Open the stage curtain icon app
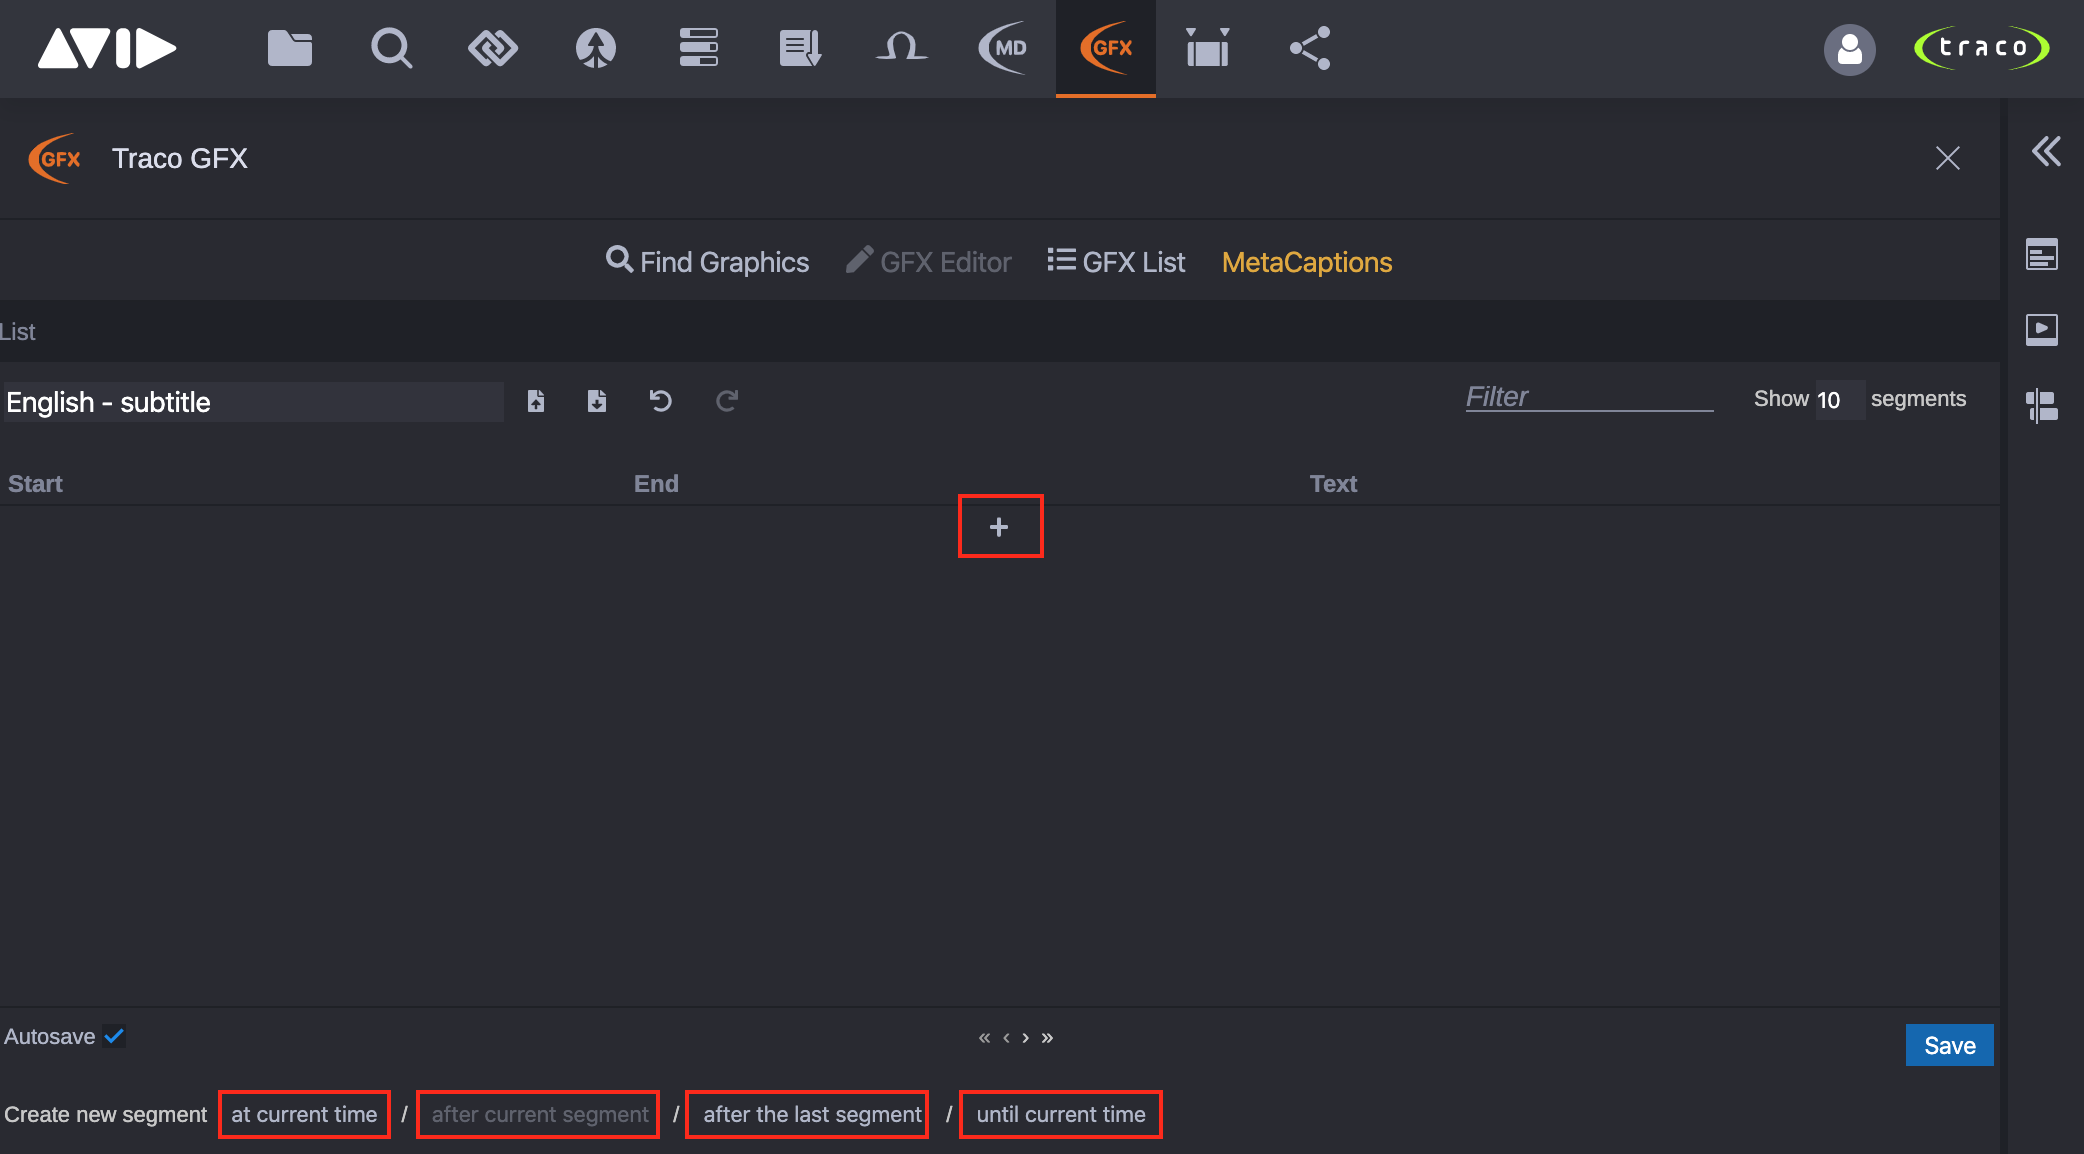 tap(1208, 48)
